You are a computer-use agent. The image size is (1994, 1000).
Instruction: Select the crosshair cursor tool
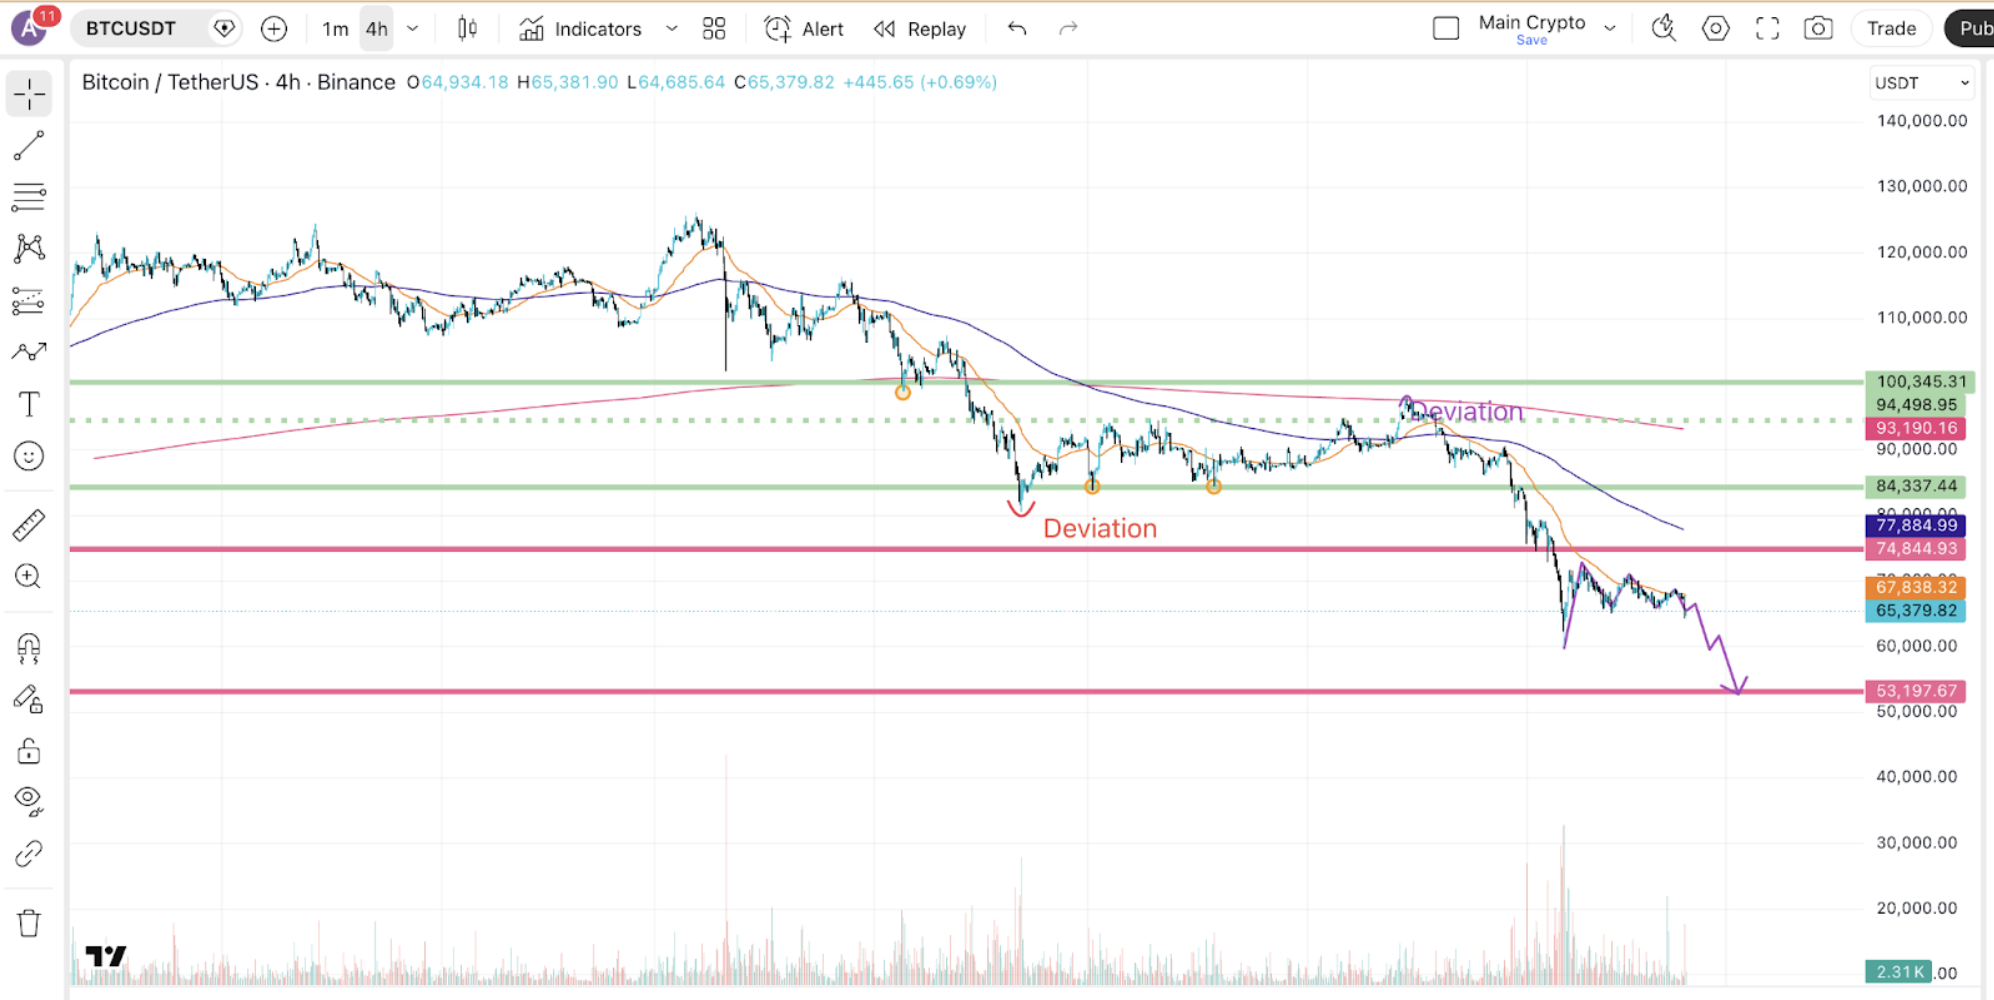(29, 94)
